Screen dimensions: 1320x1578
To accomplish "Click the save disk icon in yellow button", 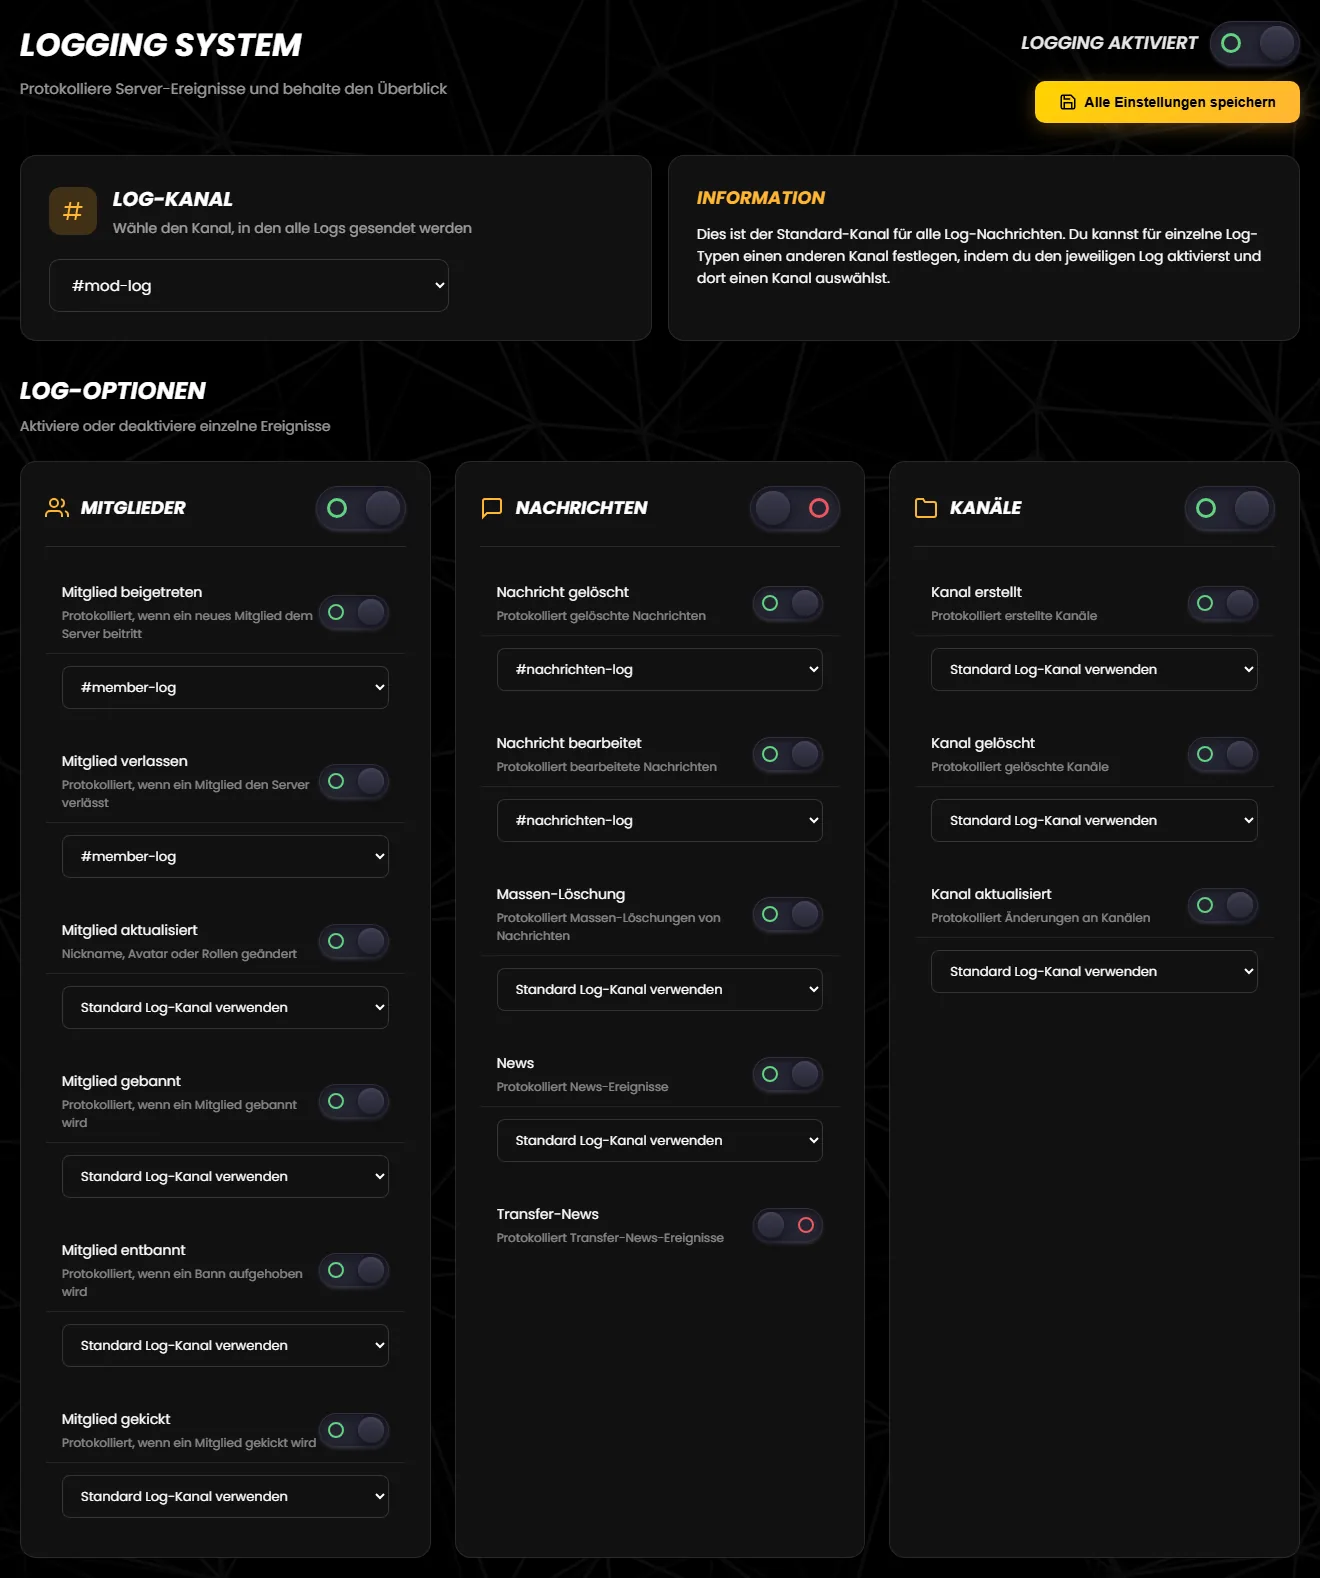I will pos(1068,102).
